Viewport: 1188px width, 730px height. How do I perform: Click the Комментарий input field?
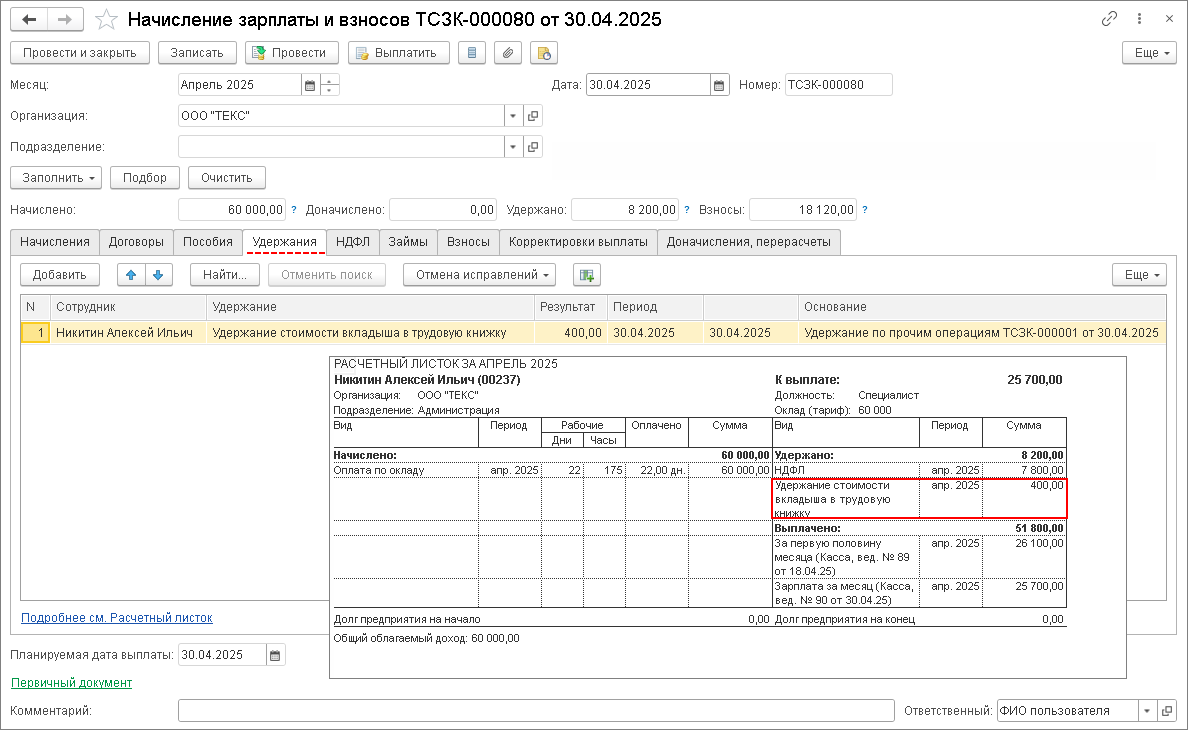click(x=535, y=711)
